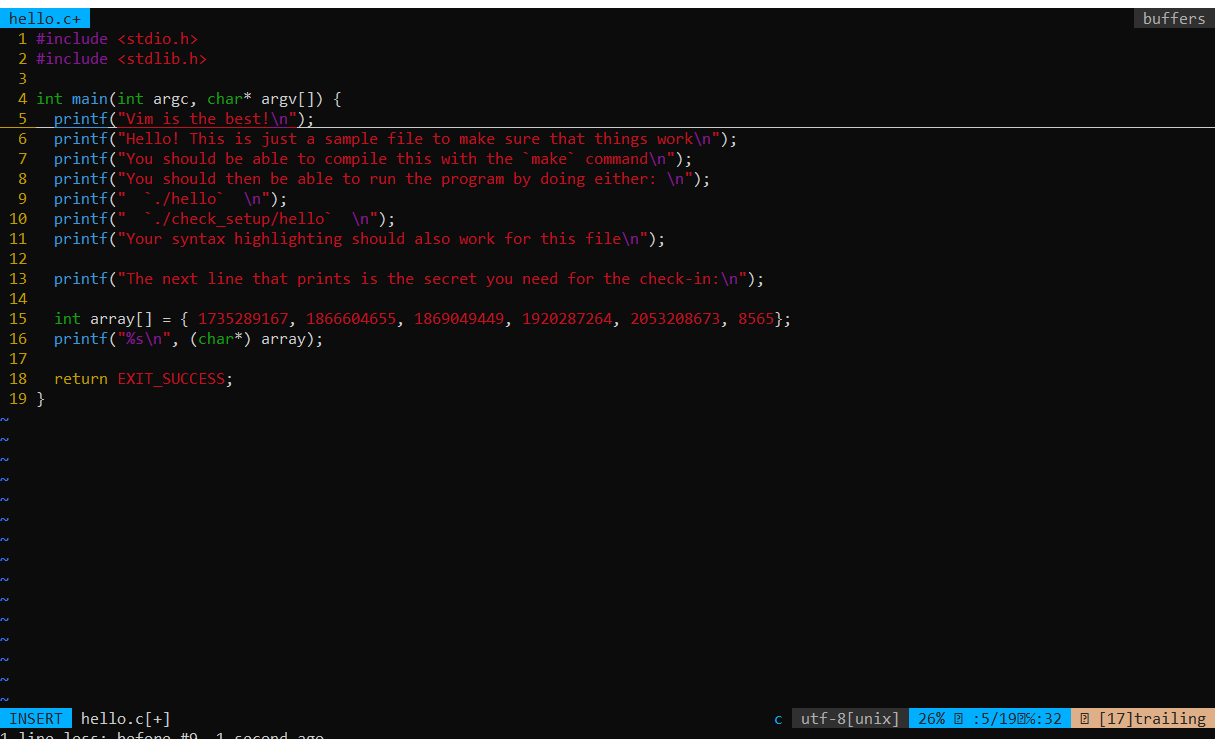Viewport: 1215px width, 739px height.
Task: Click the utf-8[unix] encoding segment
Action: pyautogui.click(x=851, y=718)
